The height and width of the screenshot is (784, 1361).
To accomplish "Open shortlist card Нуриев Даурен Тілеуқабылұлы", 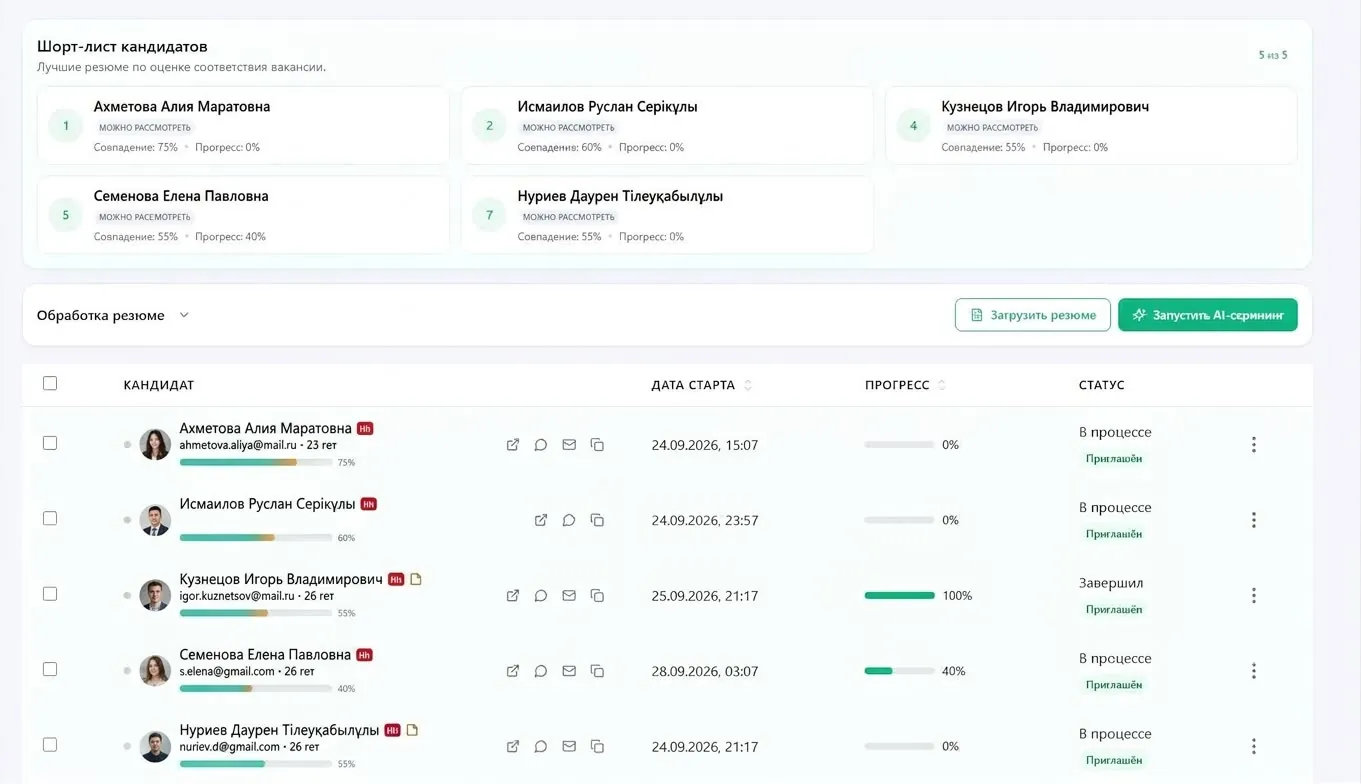I will (x=667, y=215).
